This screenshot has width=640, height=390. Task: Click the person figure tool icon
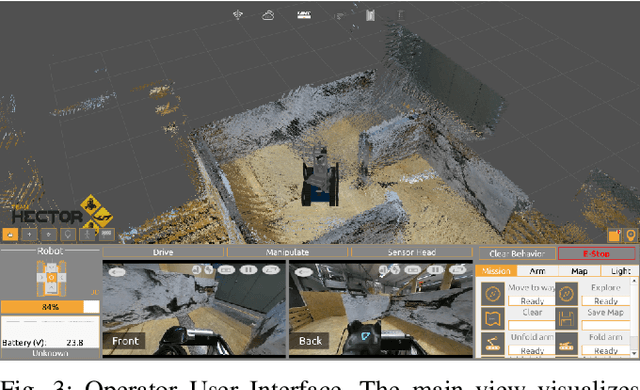87,235
